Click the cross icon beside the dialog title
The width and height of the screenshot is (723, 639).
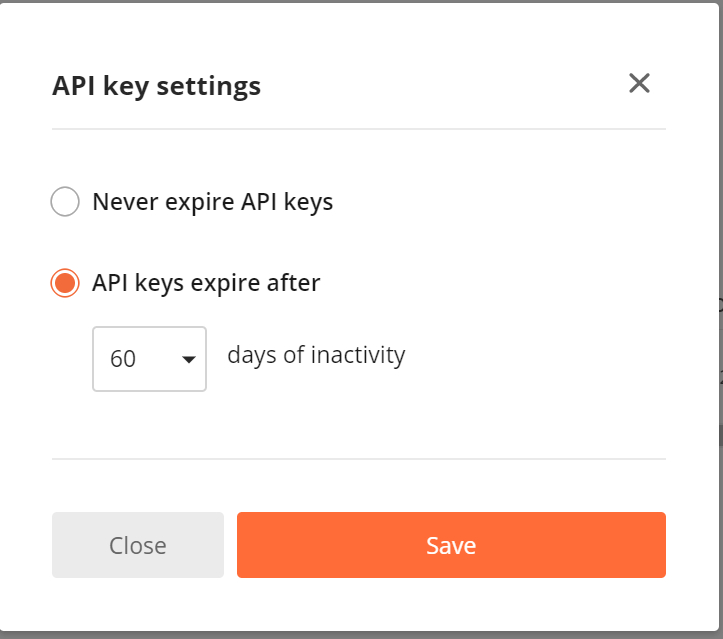tap(639, 83)
